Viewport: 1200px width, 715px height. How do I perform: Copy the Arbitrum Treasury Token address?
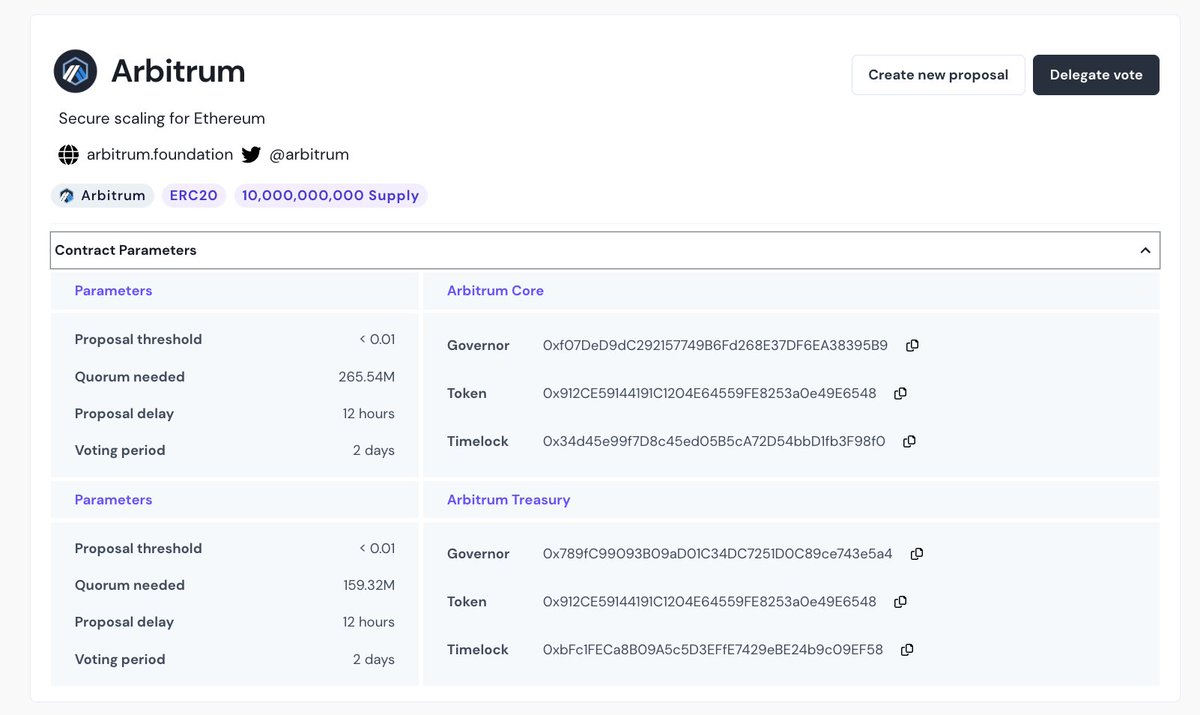pyautogui.click(x=899, y=601)
